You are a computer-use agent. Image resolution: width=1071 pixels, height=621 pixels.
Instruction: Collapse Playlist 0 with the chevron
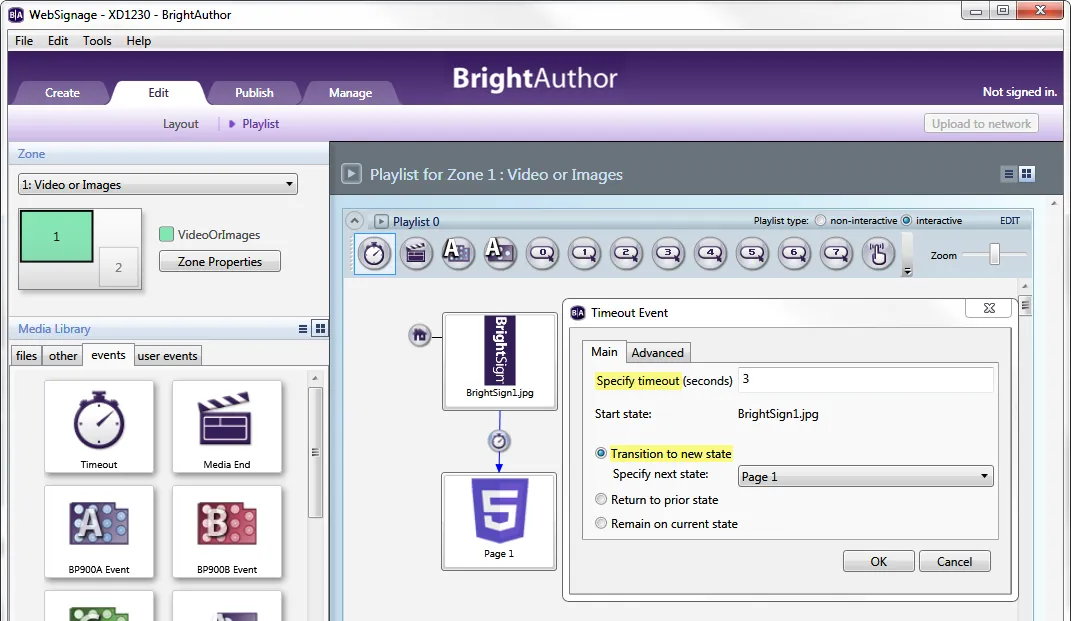[354, 221]
